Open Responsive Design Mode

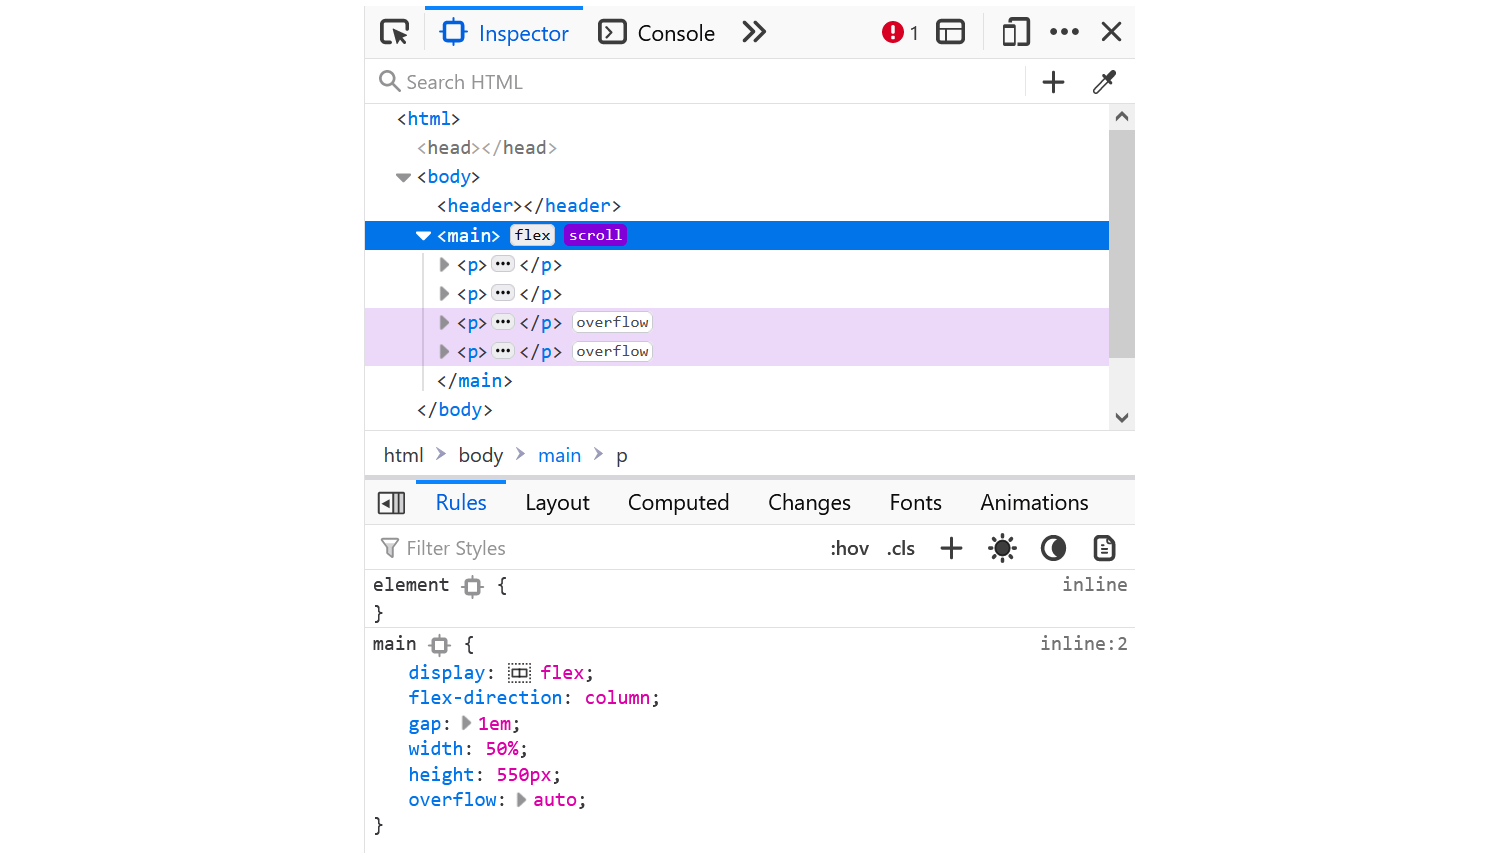click(1015, 32)
